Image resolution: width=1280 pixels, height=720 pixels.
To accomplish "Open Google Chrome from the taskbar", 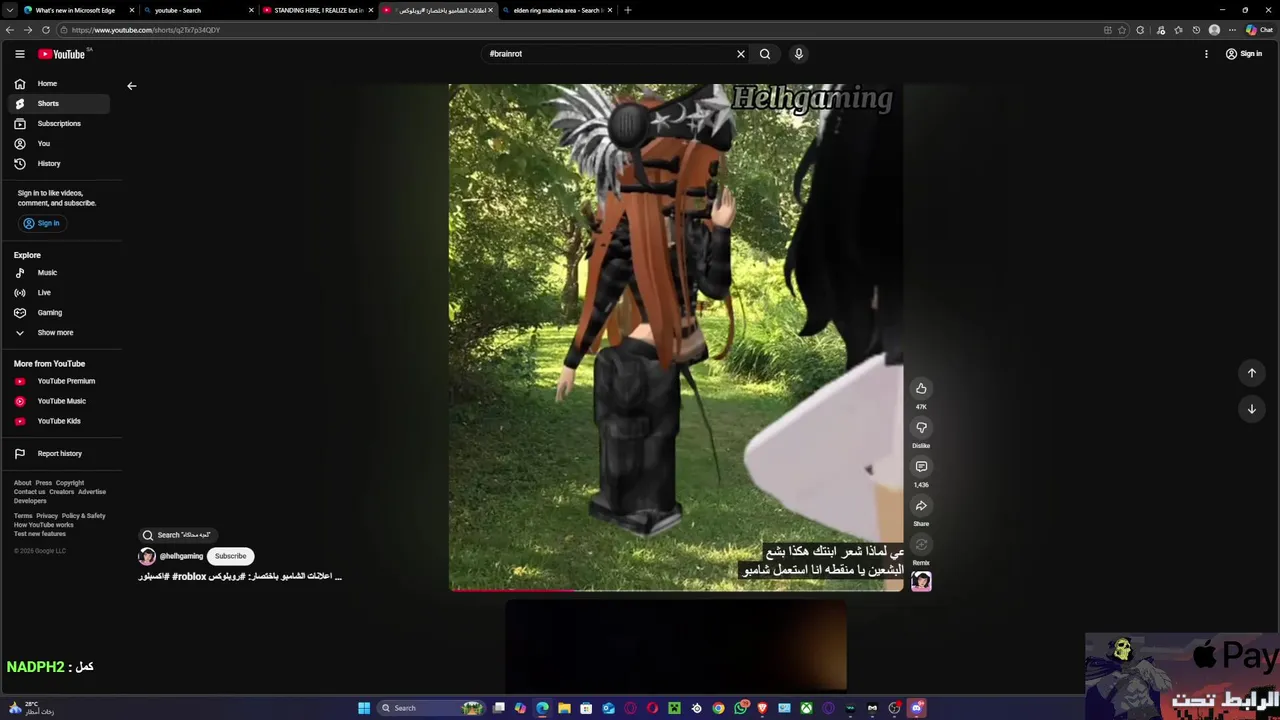I will pos(718,708).
